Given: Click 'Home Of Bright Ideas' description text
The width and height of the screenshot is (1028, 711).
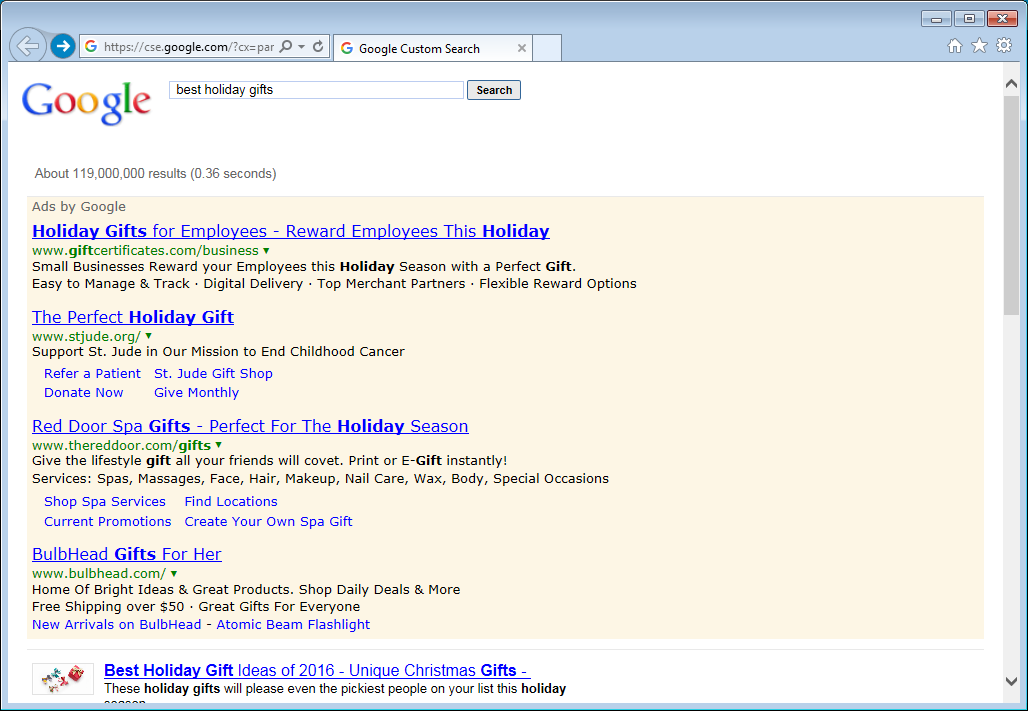Looking at the screenshot, I should click(246, 590).
